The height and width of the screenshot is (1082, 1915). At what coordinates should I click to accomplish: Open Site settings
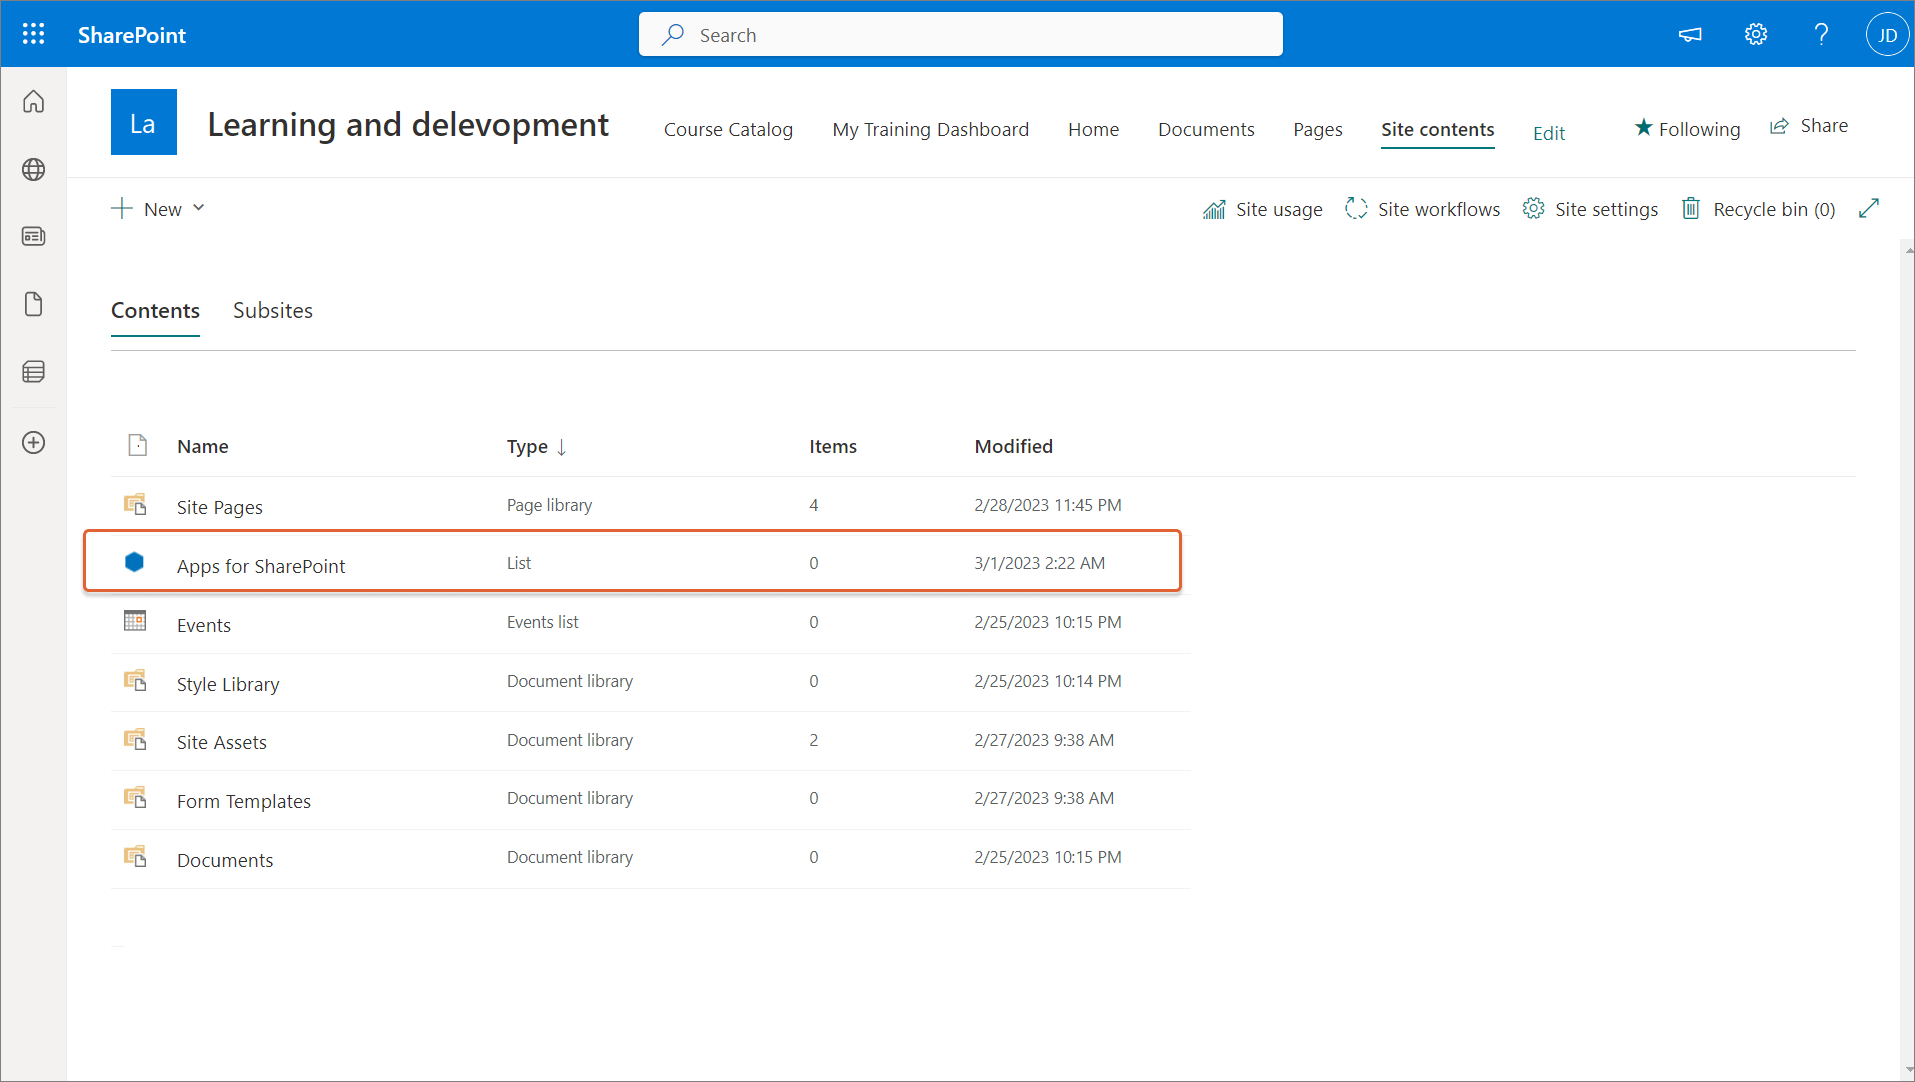[1590, 208]
